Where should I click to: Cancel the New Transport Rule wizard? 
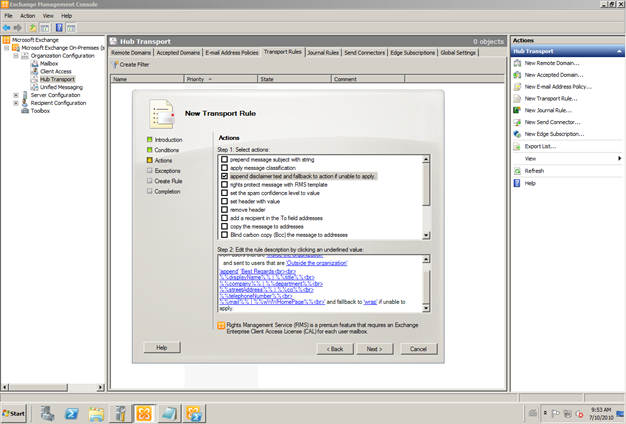click(418, 349)
